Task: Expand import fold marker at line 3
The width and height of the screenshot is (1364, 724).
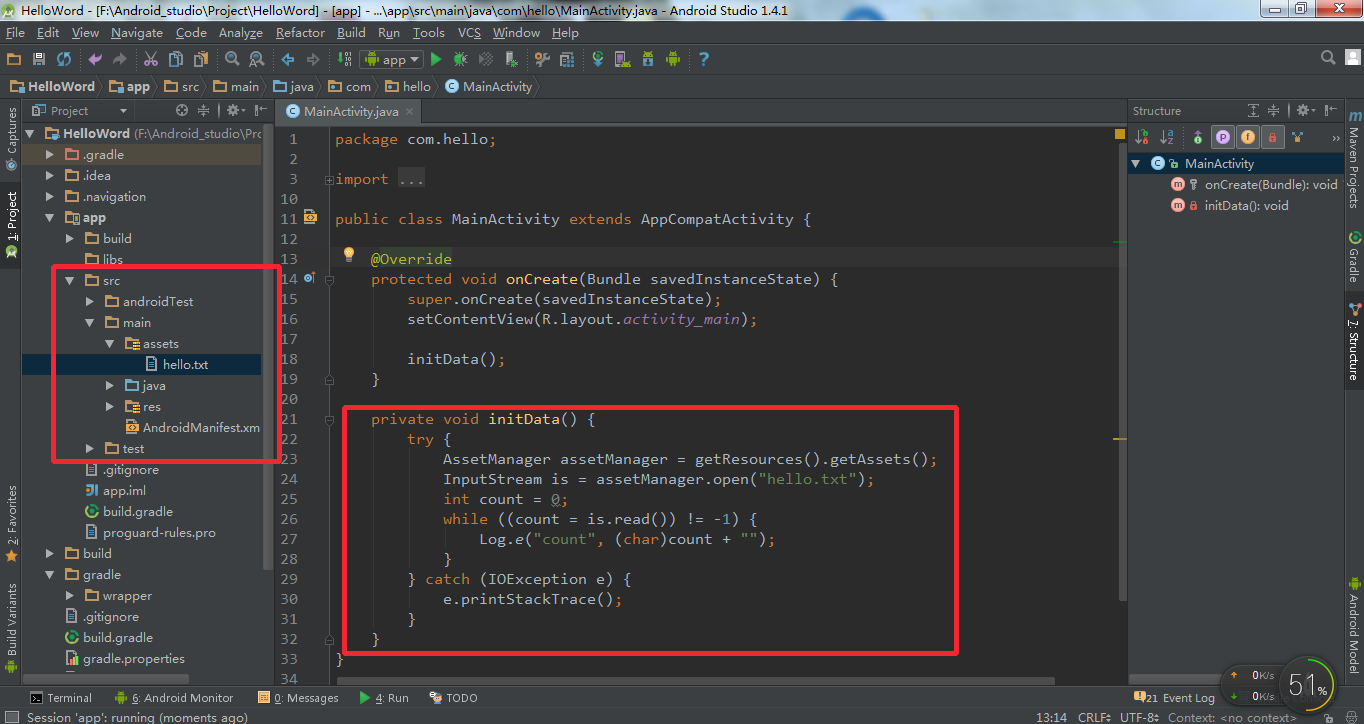Action: (329, 179)
